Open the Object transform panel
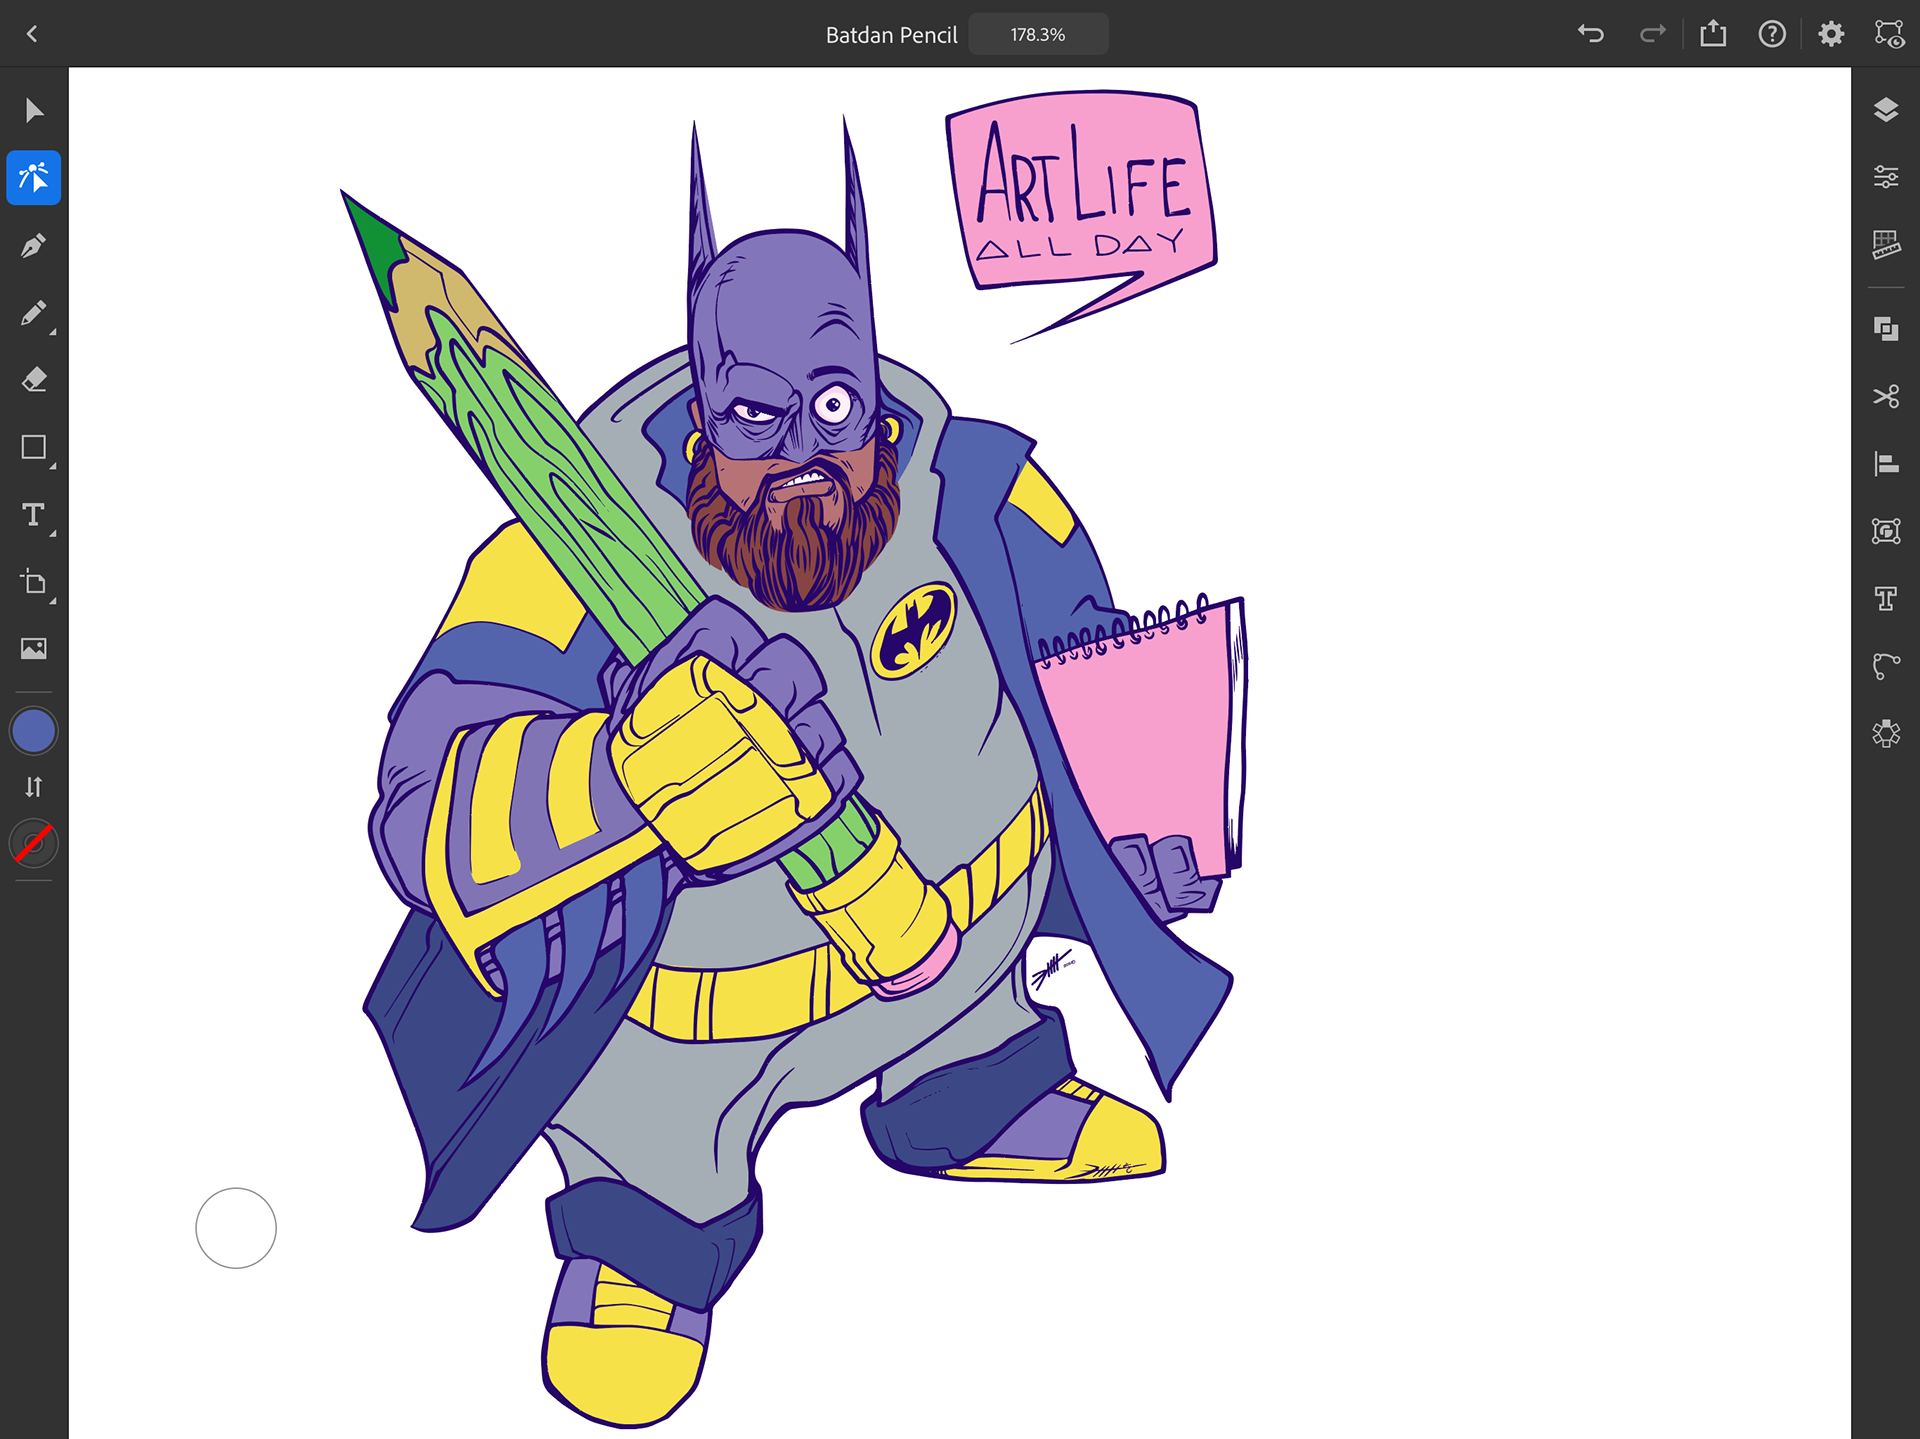The height and width of the screenshot is (1439, 1920). point(1886,531)
